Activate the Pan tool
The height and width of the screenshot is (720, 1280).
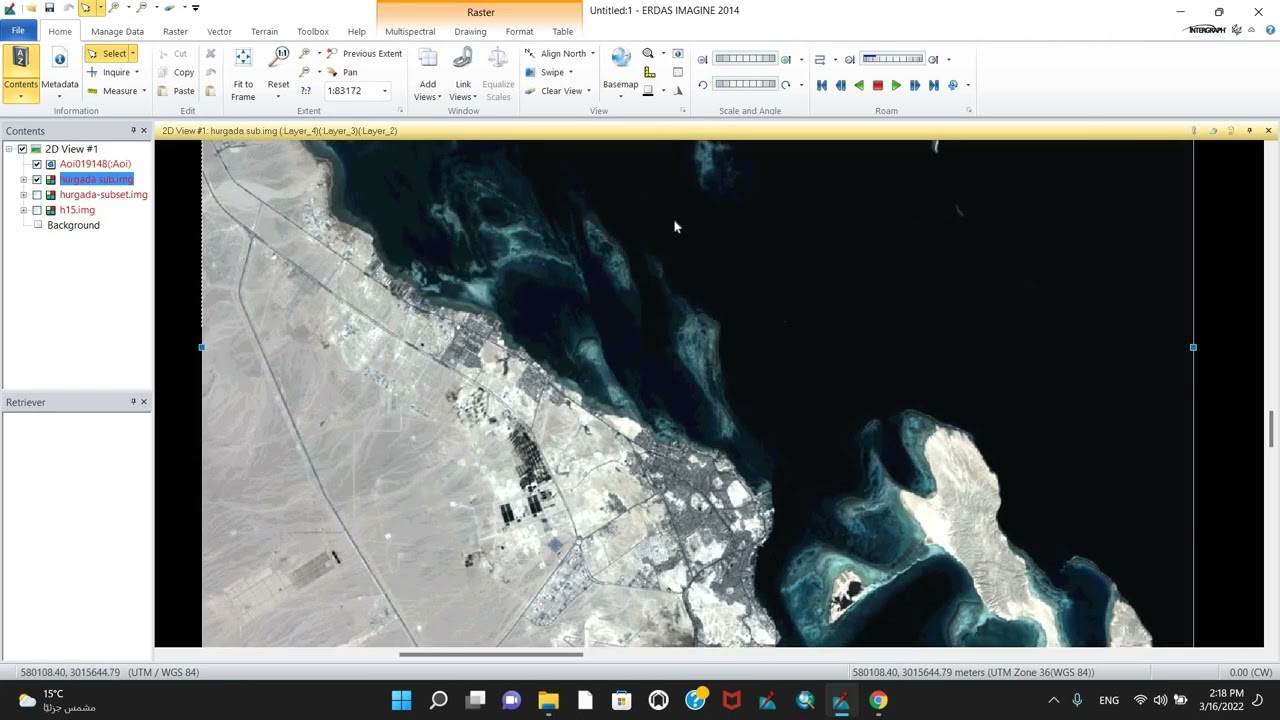click(343, 72)
